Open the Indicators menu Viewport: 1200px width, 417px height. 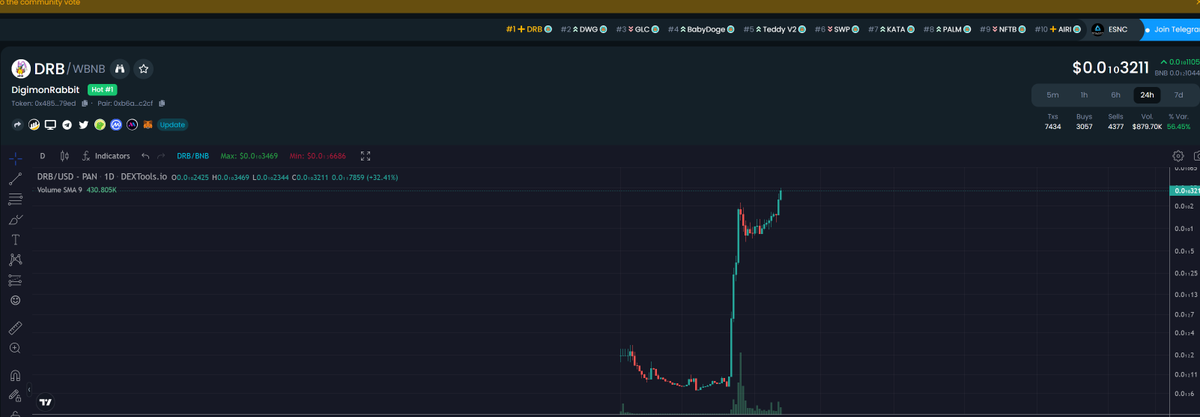click(106, 156)
